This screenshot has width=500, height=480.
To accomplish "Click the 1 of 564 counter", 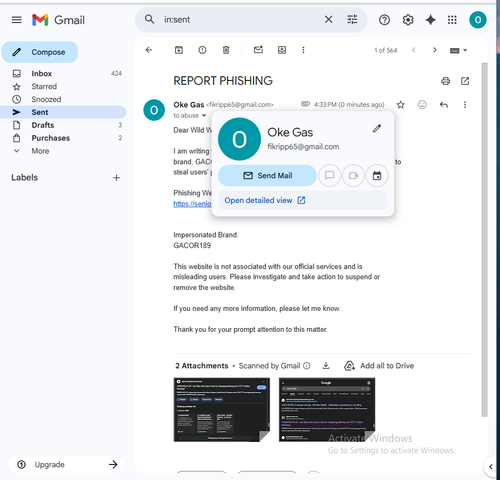I will click(386, 50).
